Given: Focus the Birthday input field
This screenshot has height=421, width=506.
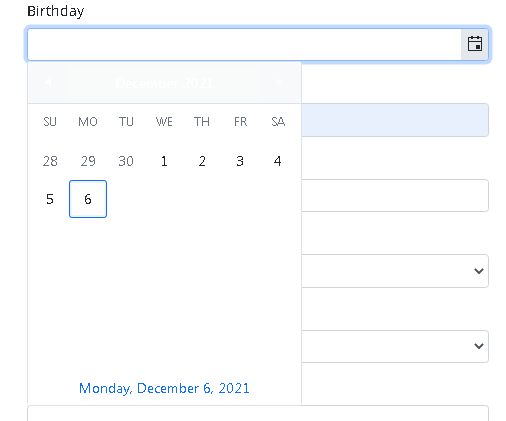Looking at the screenshot, I should pyautogui.click(x=244, y=44).
